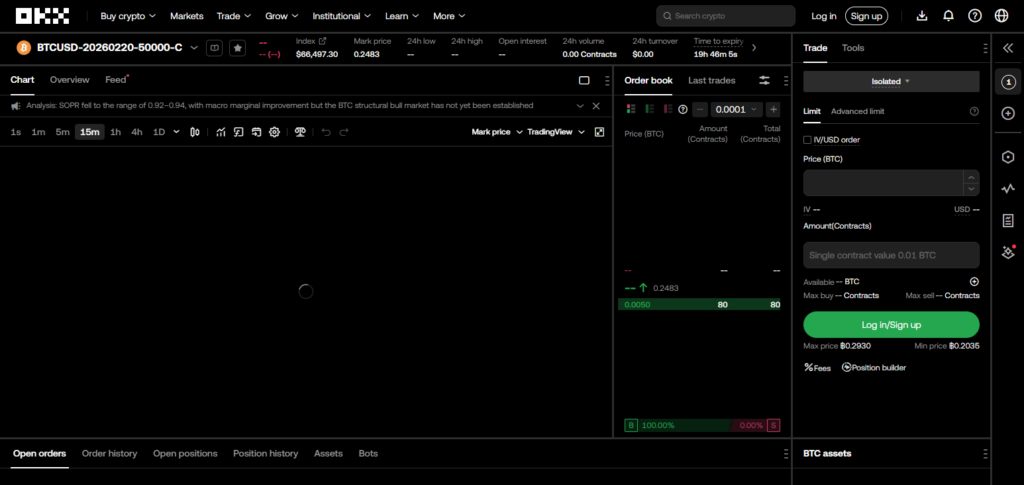
Task: Open the Fees link
Action: [817, 368]
